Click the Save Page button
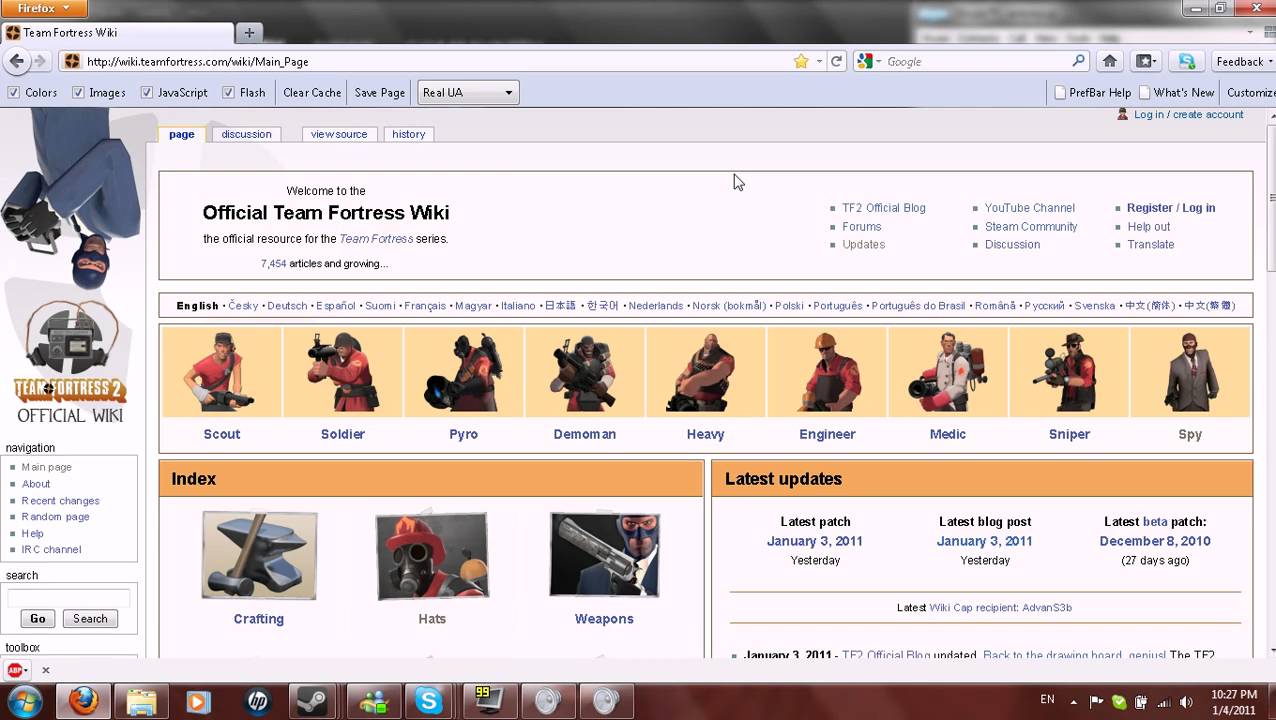This screenshot has width=1276, height=720. tap(380, 92)
